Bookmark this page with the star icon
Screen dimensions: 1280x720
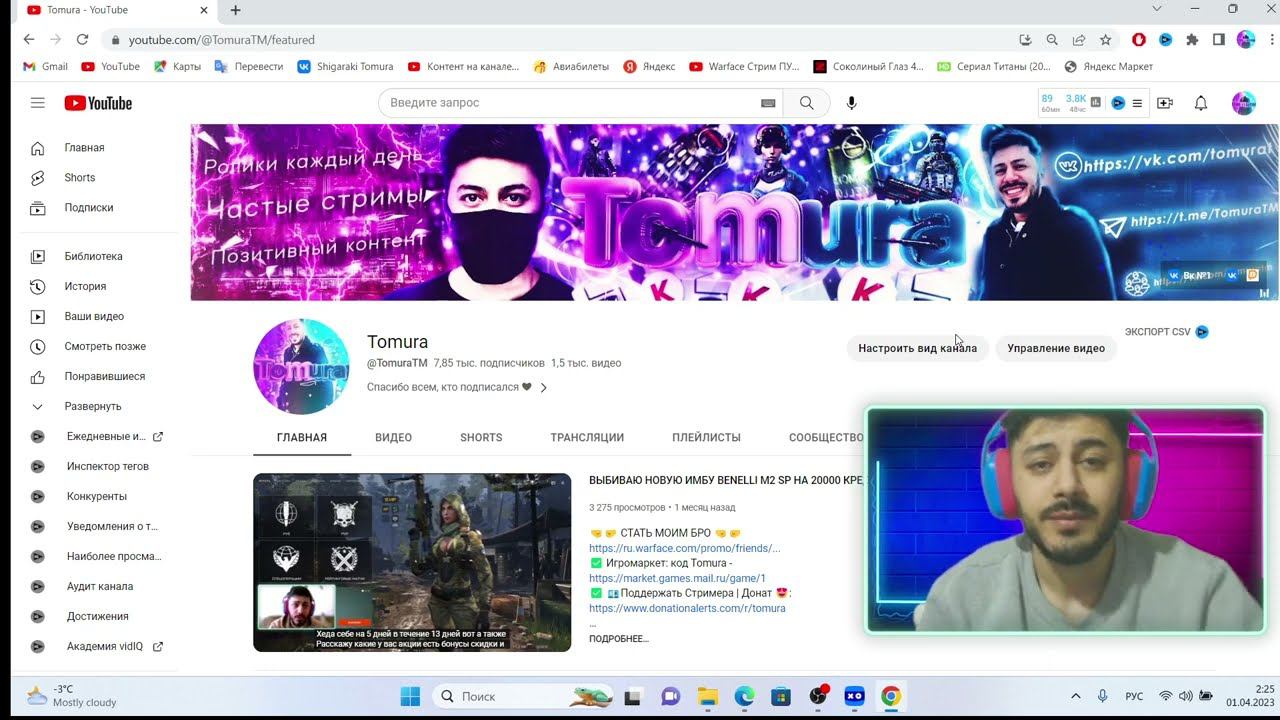[1105, 40]
